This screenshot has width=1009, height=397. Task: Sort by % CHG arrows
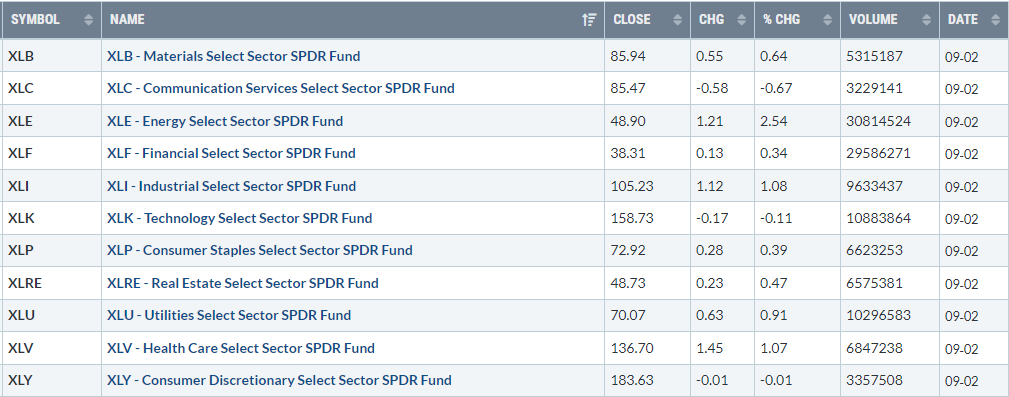[x=828, y=20]
